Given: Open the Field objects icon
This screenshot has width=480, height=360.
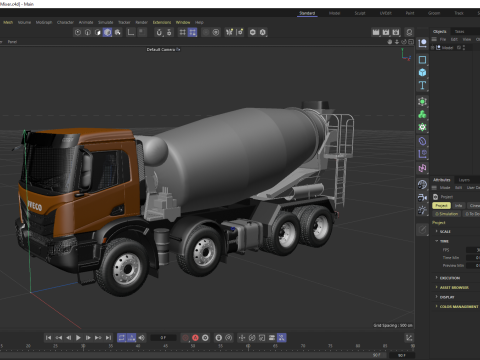Looking at the screenshot, I should [x=422, y=154].
